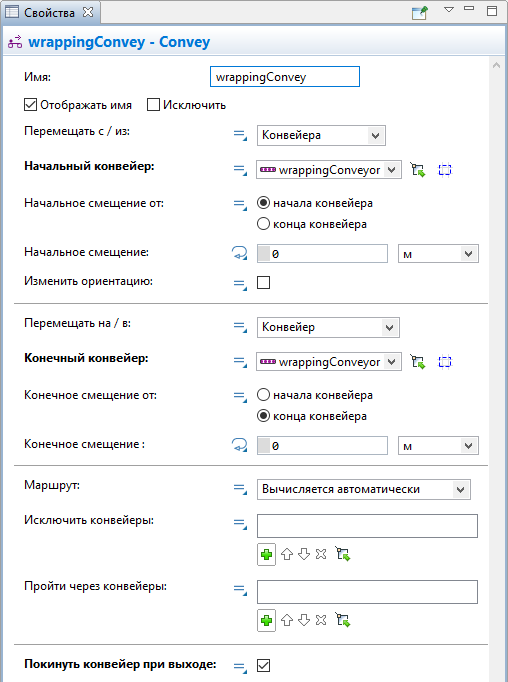This screenshot has height=682, width=508.
Task: Open the Перемещать с / из dropdown
Action: (x=321, y=135)
